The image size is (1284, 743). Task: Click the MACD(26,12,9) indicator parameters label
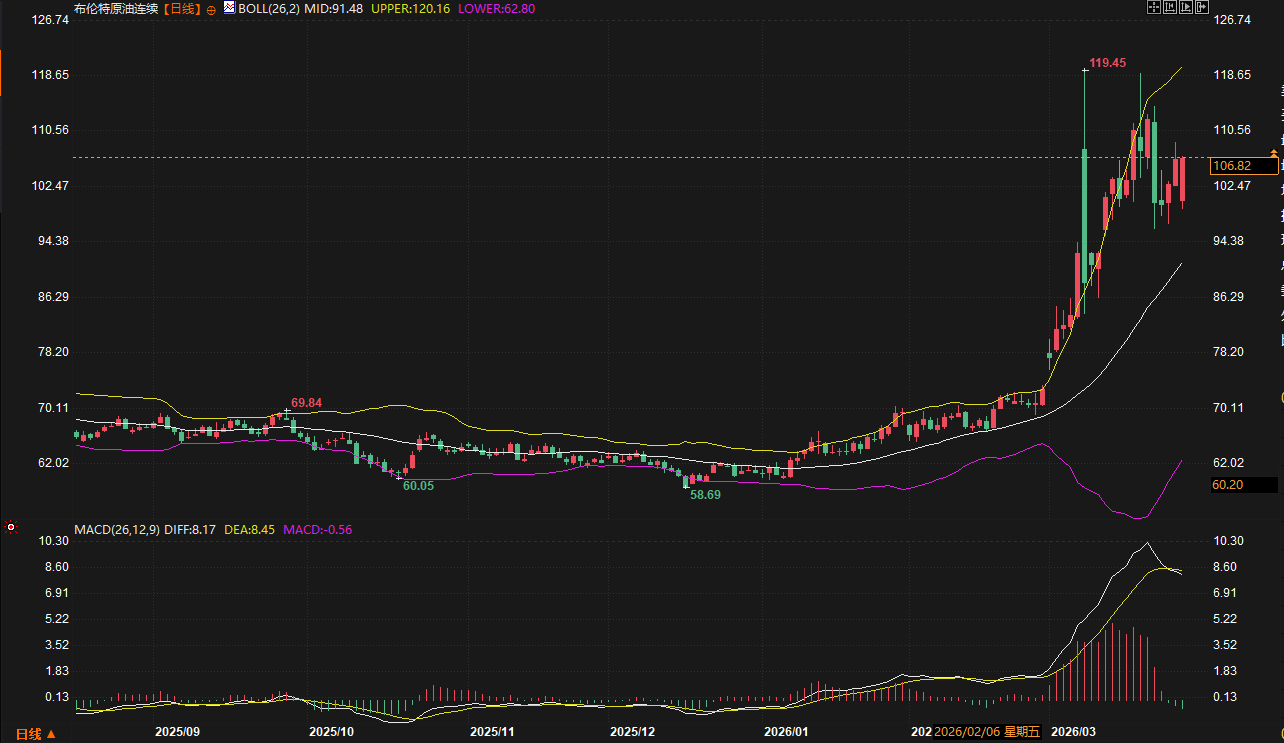click(x=116, y=529)
